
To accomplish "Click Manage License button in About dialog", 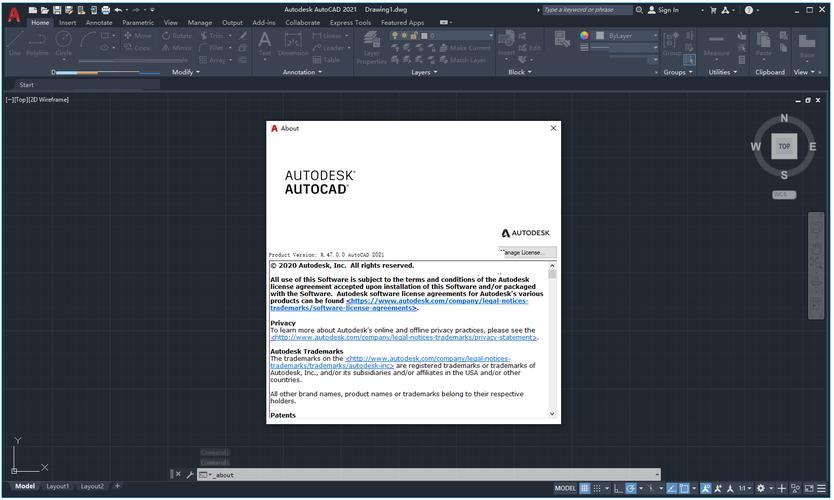I will click(x=527, y=252).
